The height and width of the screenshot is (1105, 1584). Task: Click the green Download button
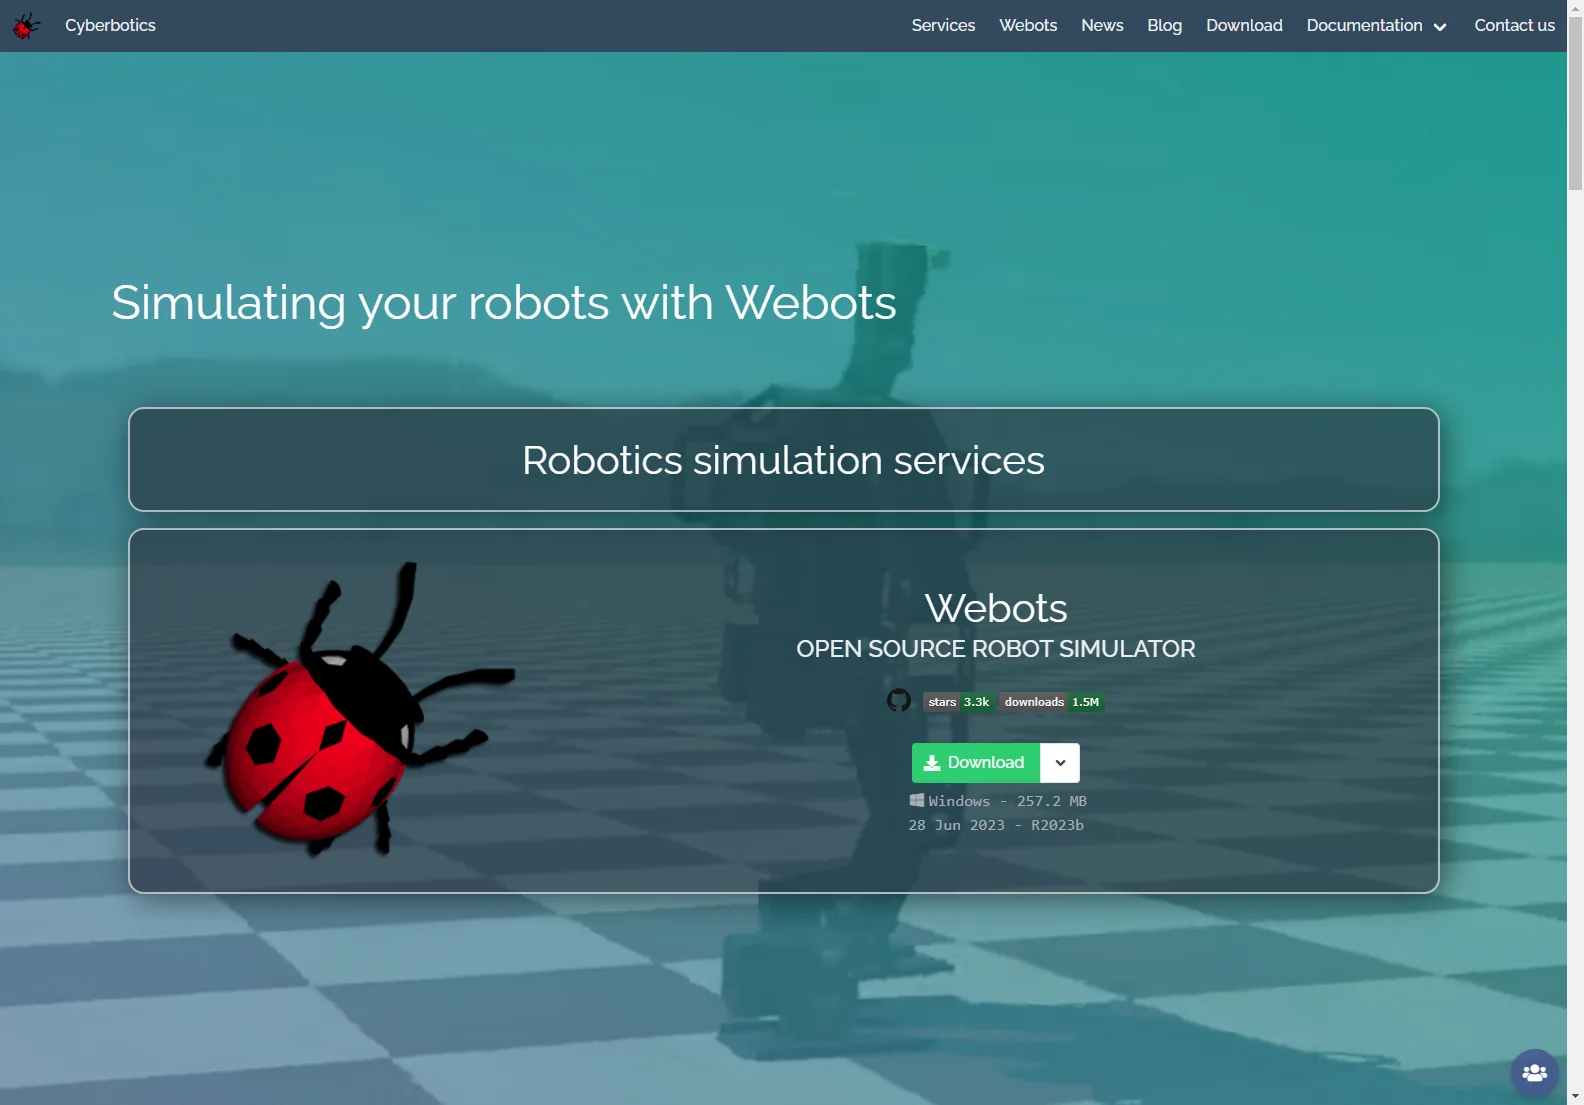tap(976, 763)
